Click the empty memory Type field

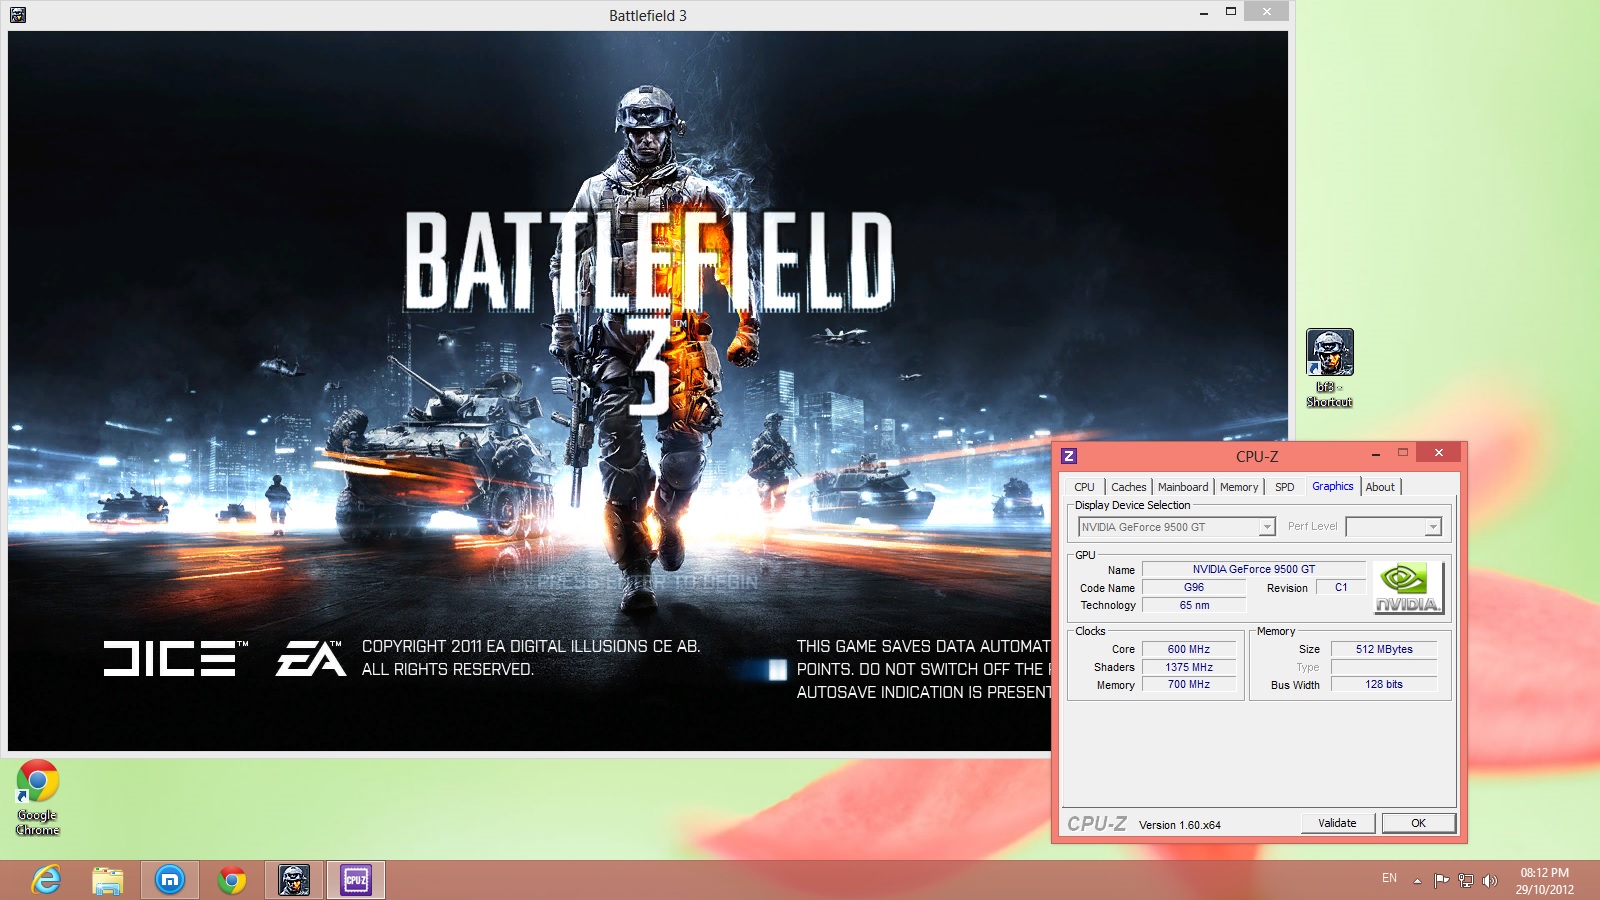point(1384,667)
